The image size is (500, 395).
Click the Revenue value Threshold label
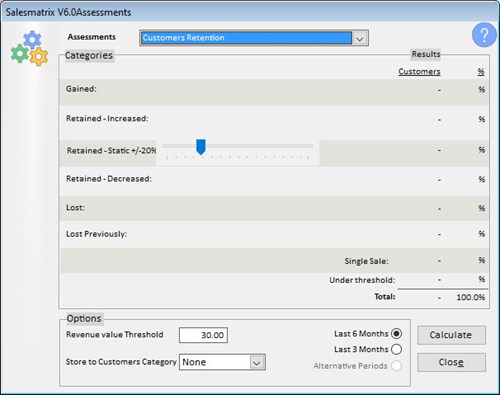click(x=115, y=334)
